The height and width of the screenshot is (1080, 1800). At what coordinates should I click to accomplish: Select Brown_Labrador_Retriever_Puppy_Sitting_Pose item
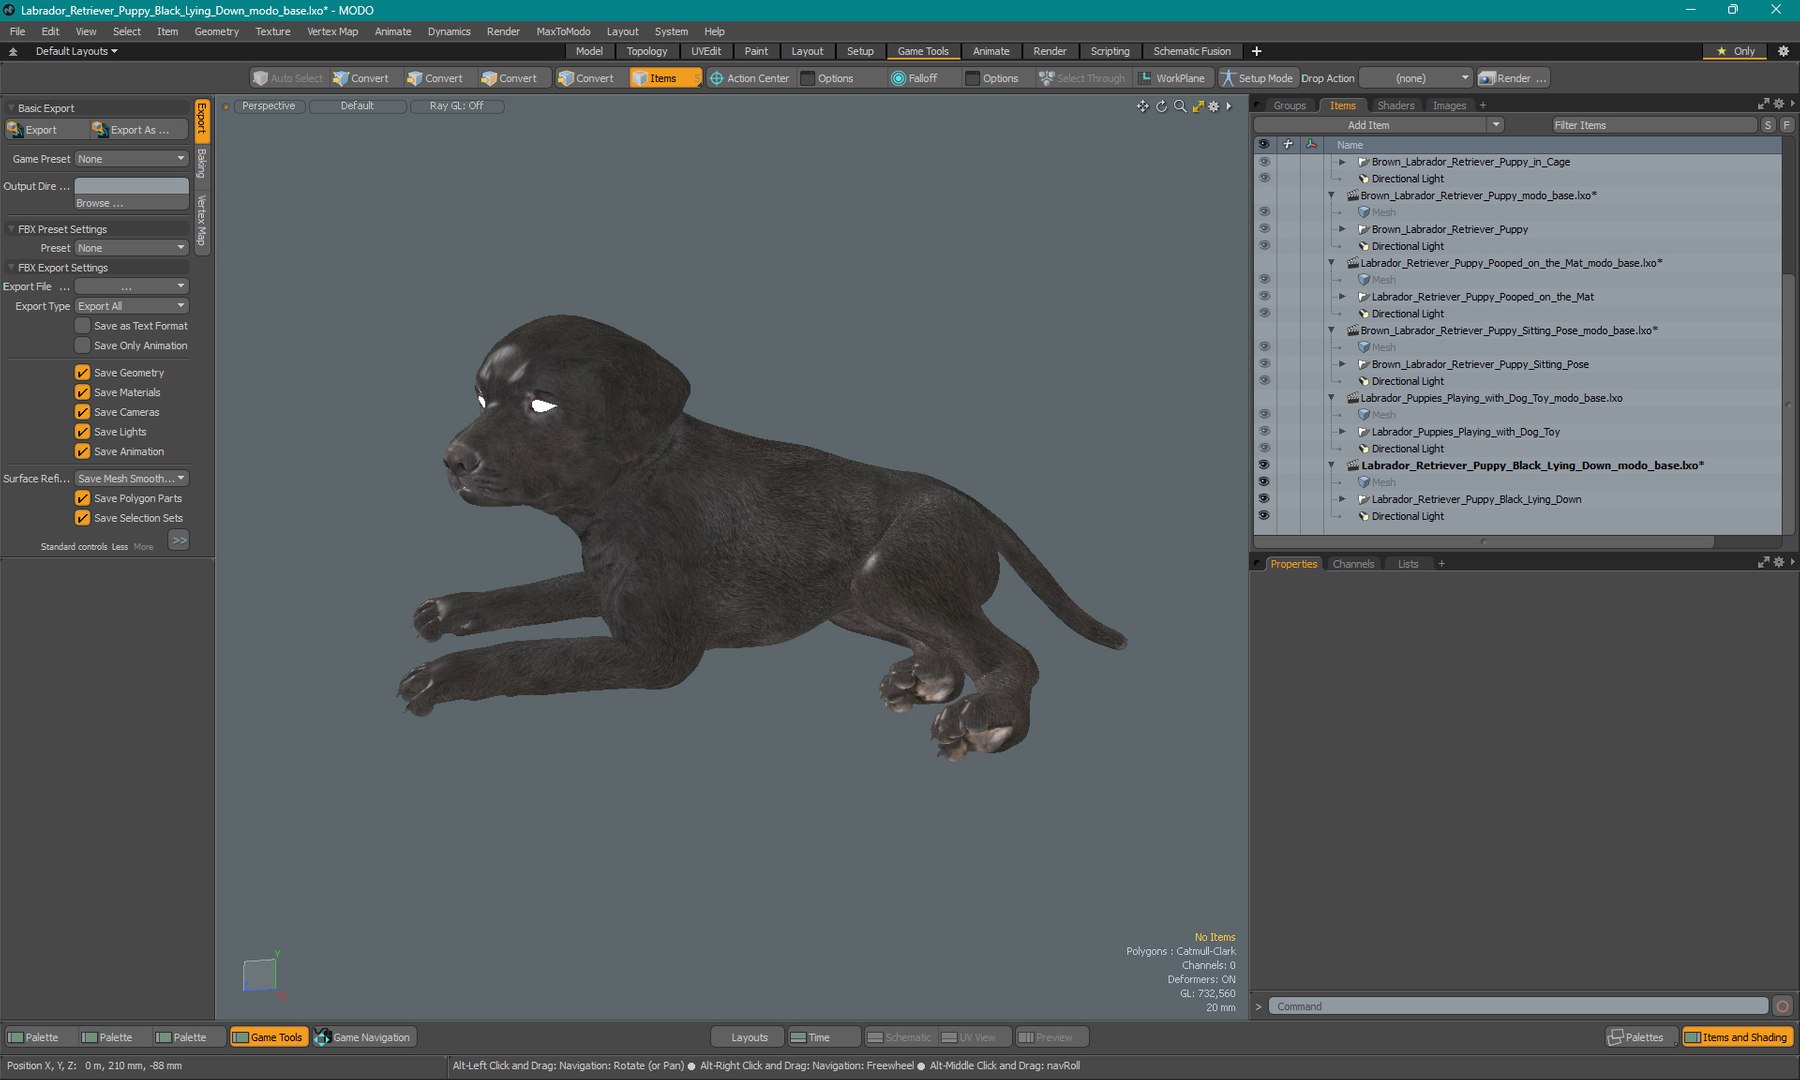[1479, 364]
